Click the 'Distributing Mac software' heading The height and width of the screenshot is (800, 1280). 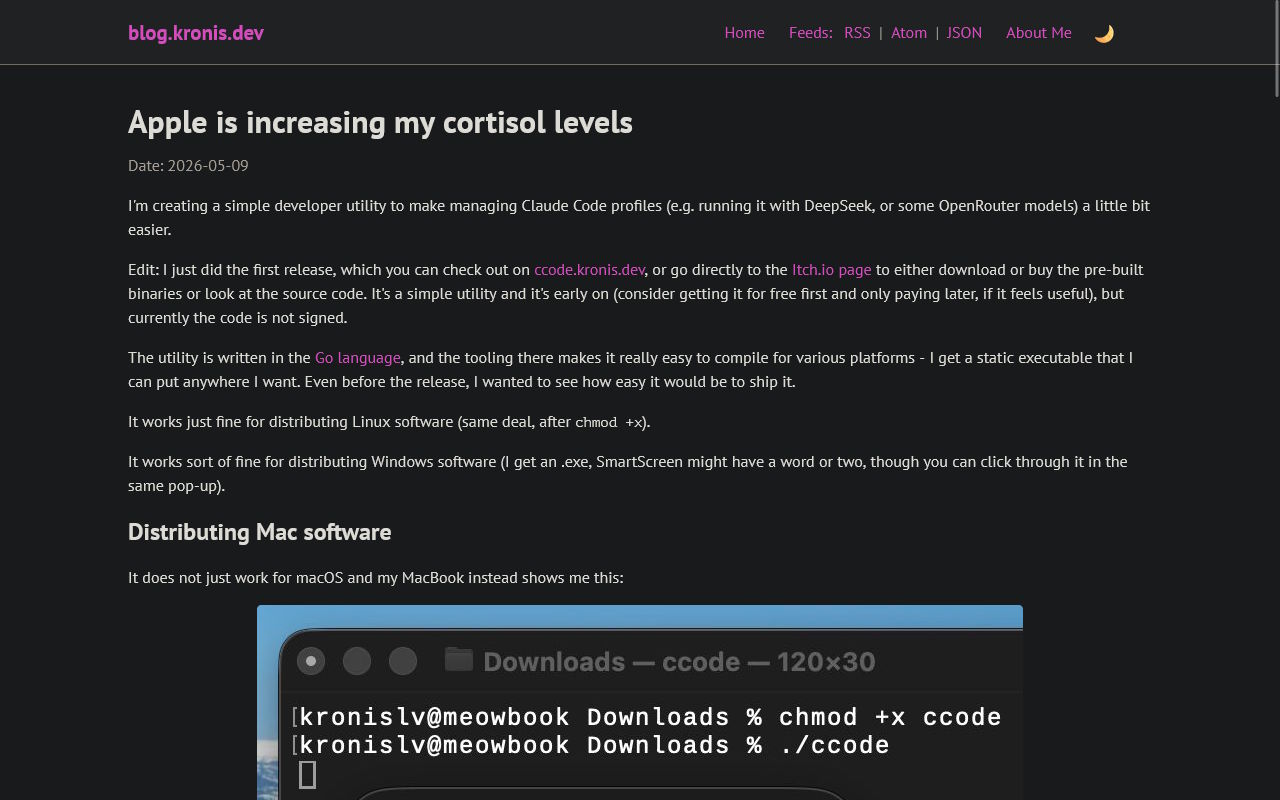[259, 532]
